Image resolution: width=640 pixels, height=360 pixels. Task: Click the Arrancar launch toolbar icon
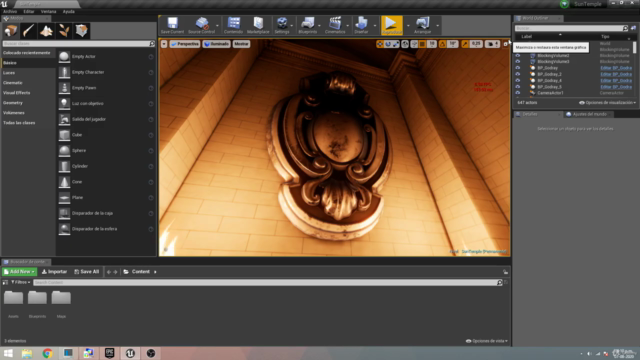pyautogui.click(x=422, y=25)
